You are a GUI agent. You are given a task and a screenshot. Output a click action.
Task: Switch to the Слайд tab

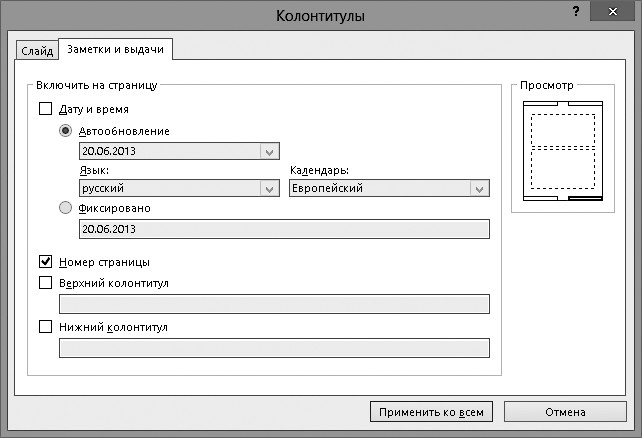(36, 52)
